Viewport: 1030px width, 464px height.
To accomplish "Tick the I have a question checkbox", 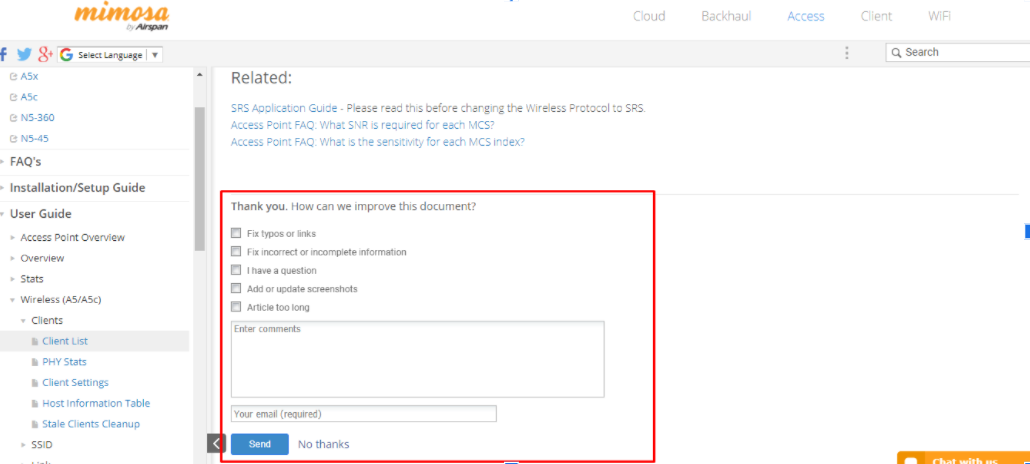I will pos(237,270).
